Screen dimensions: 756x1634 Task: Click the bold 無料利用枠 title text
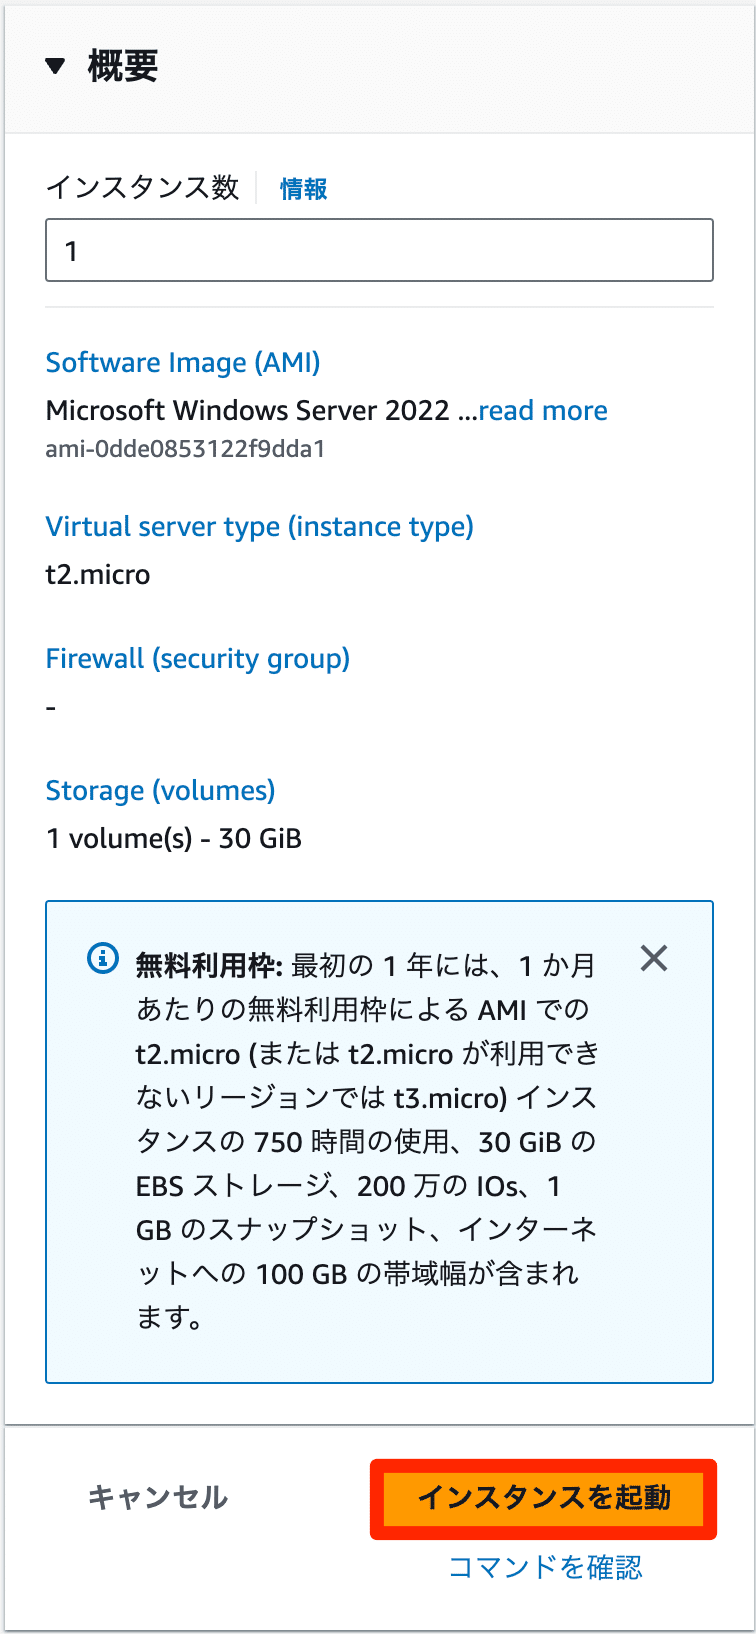[x=209, y=965]
